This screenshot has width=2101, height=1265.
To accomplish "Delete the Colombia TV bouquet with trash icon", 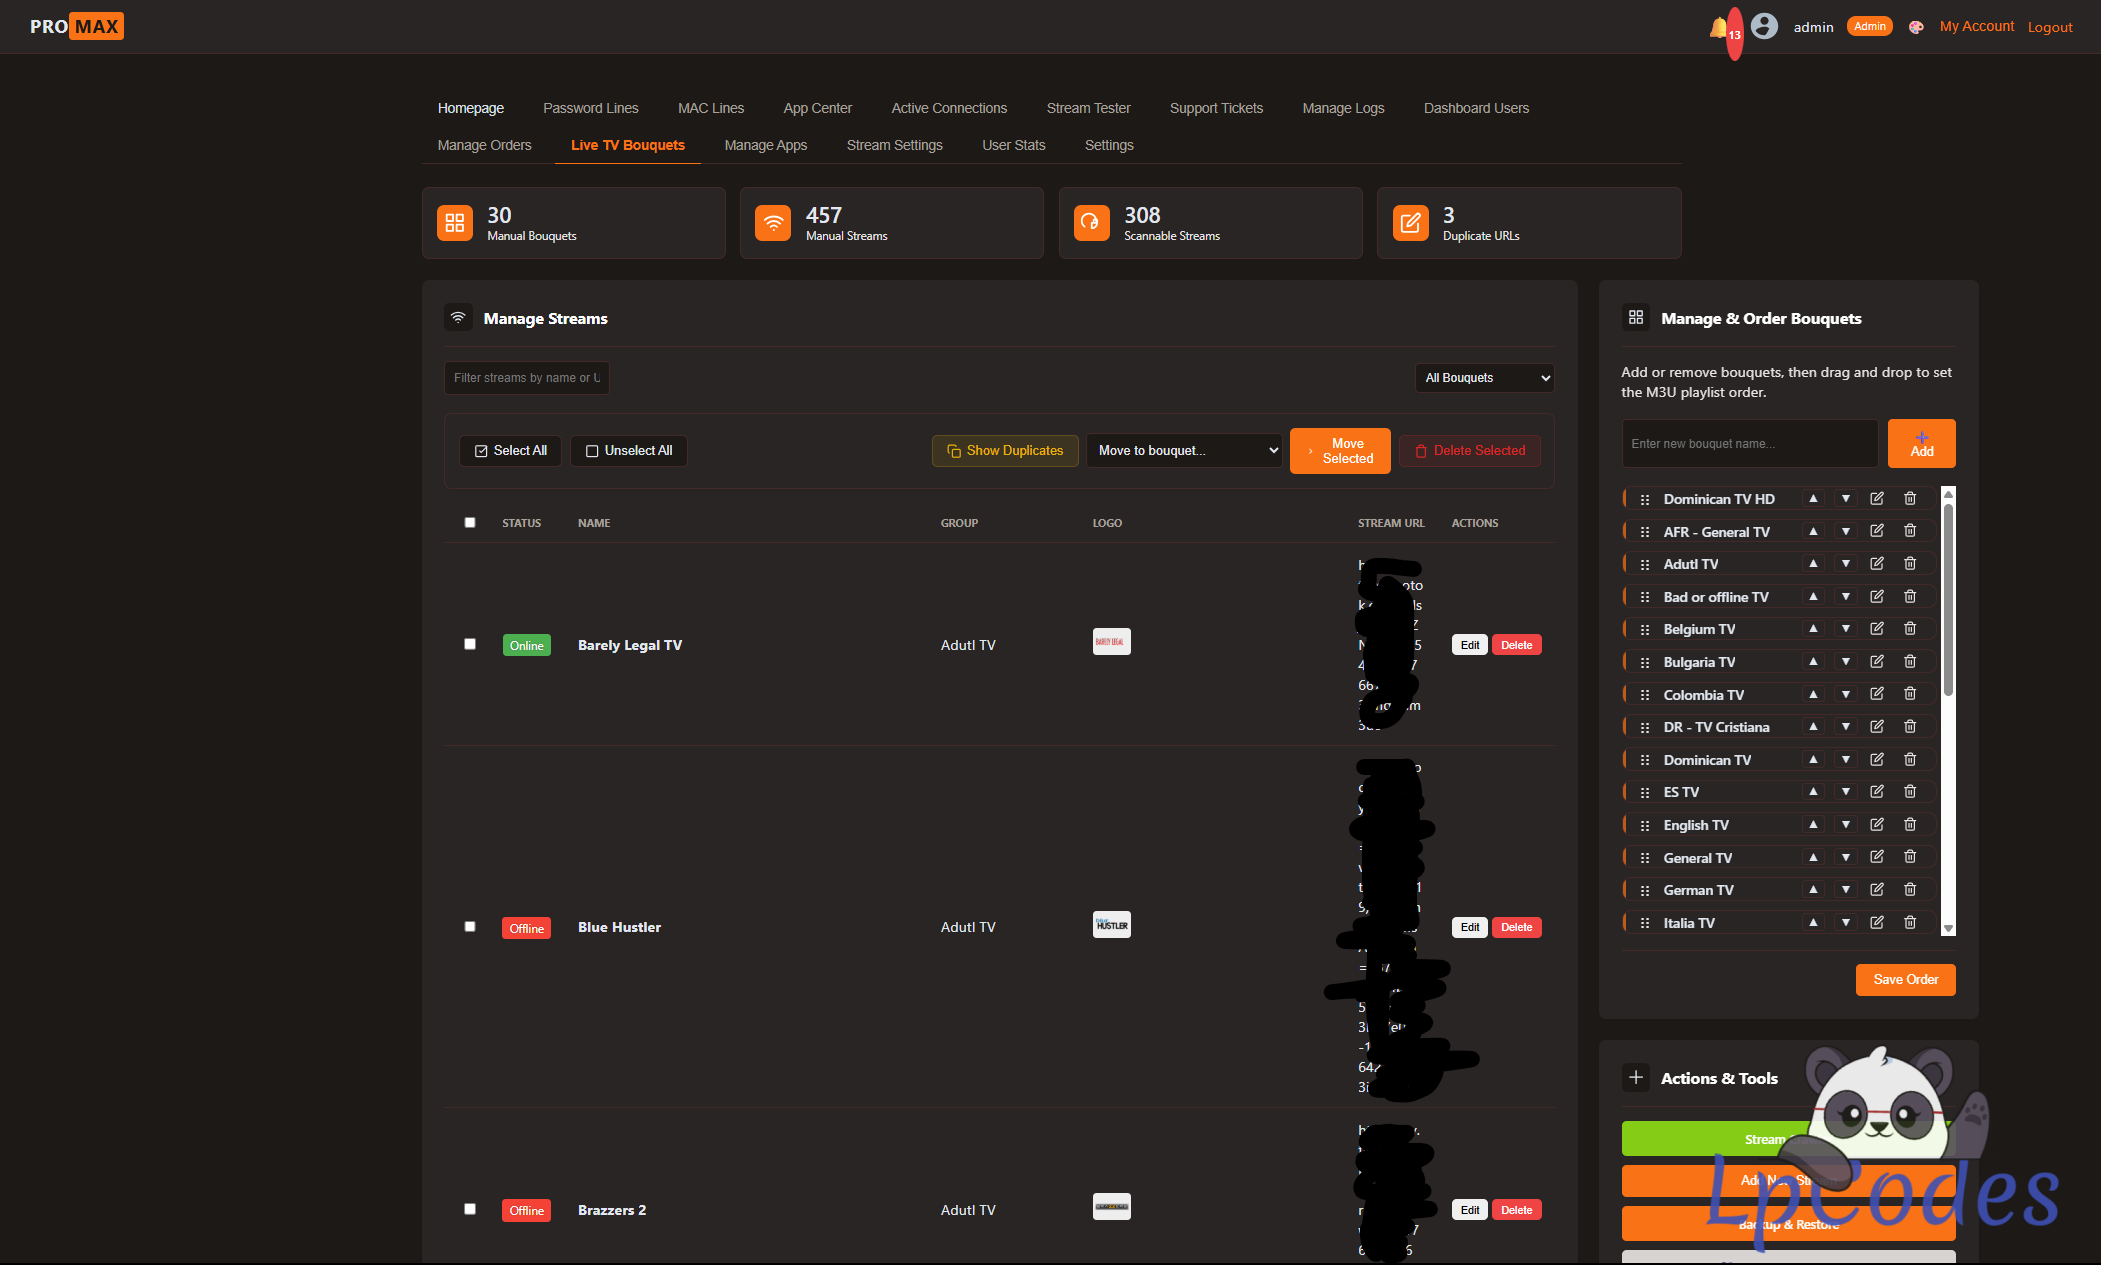I will tap(1910, 694).
